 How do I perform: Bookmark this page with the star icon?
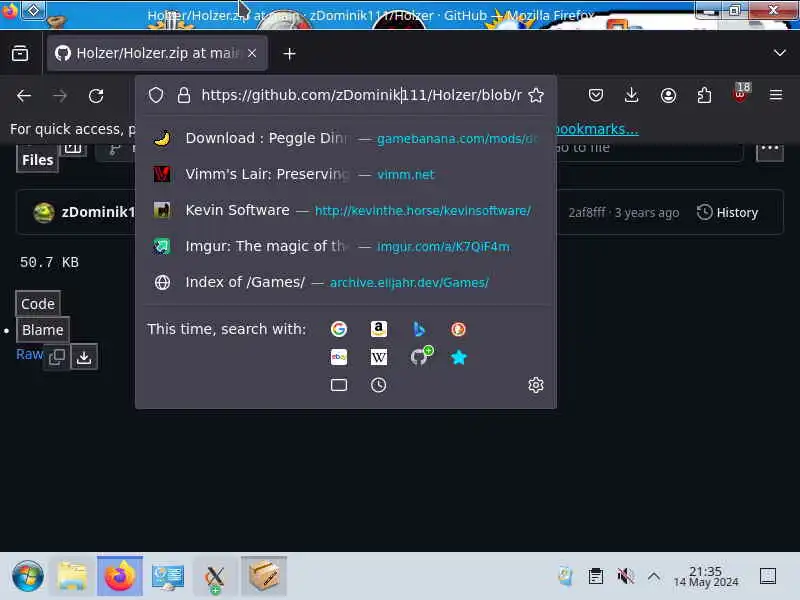tap(536, 95)
